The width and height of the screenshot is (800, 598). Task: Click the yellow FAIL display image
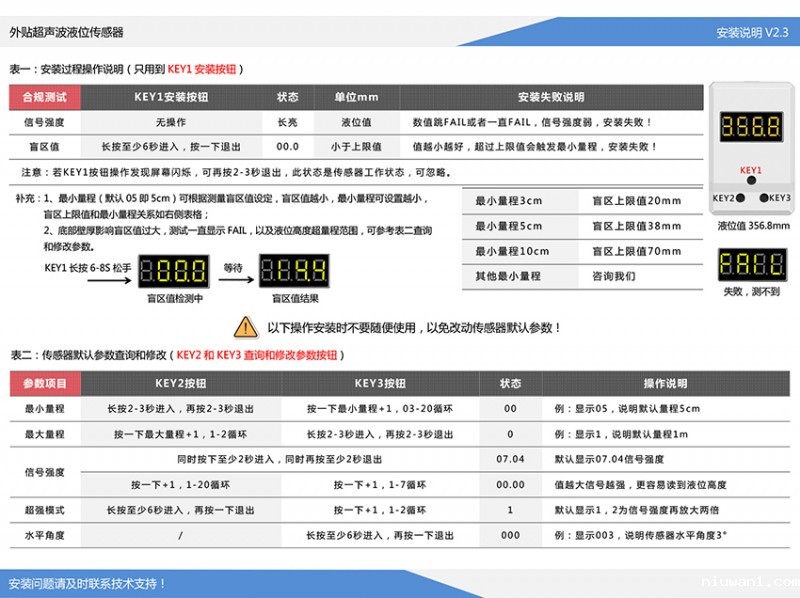pos(751,266)
